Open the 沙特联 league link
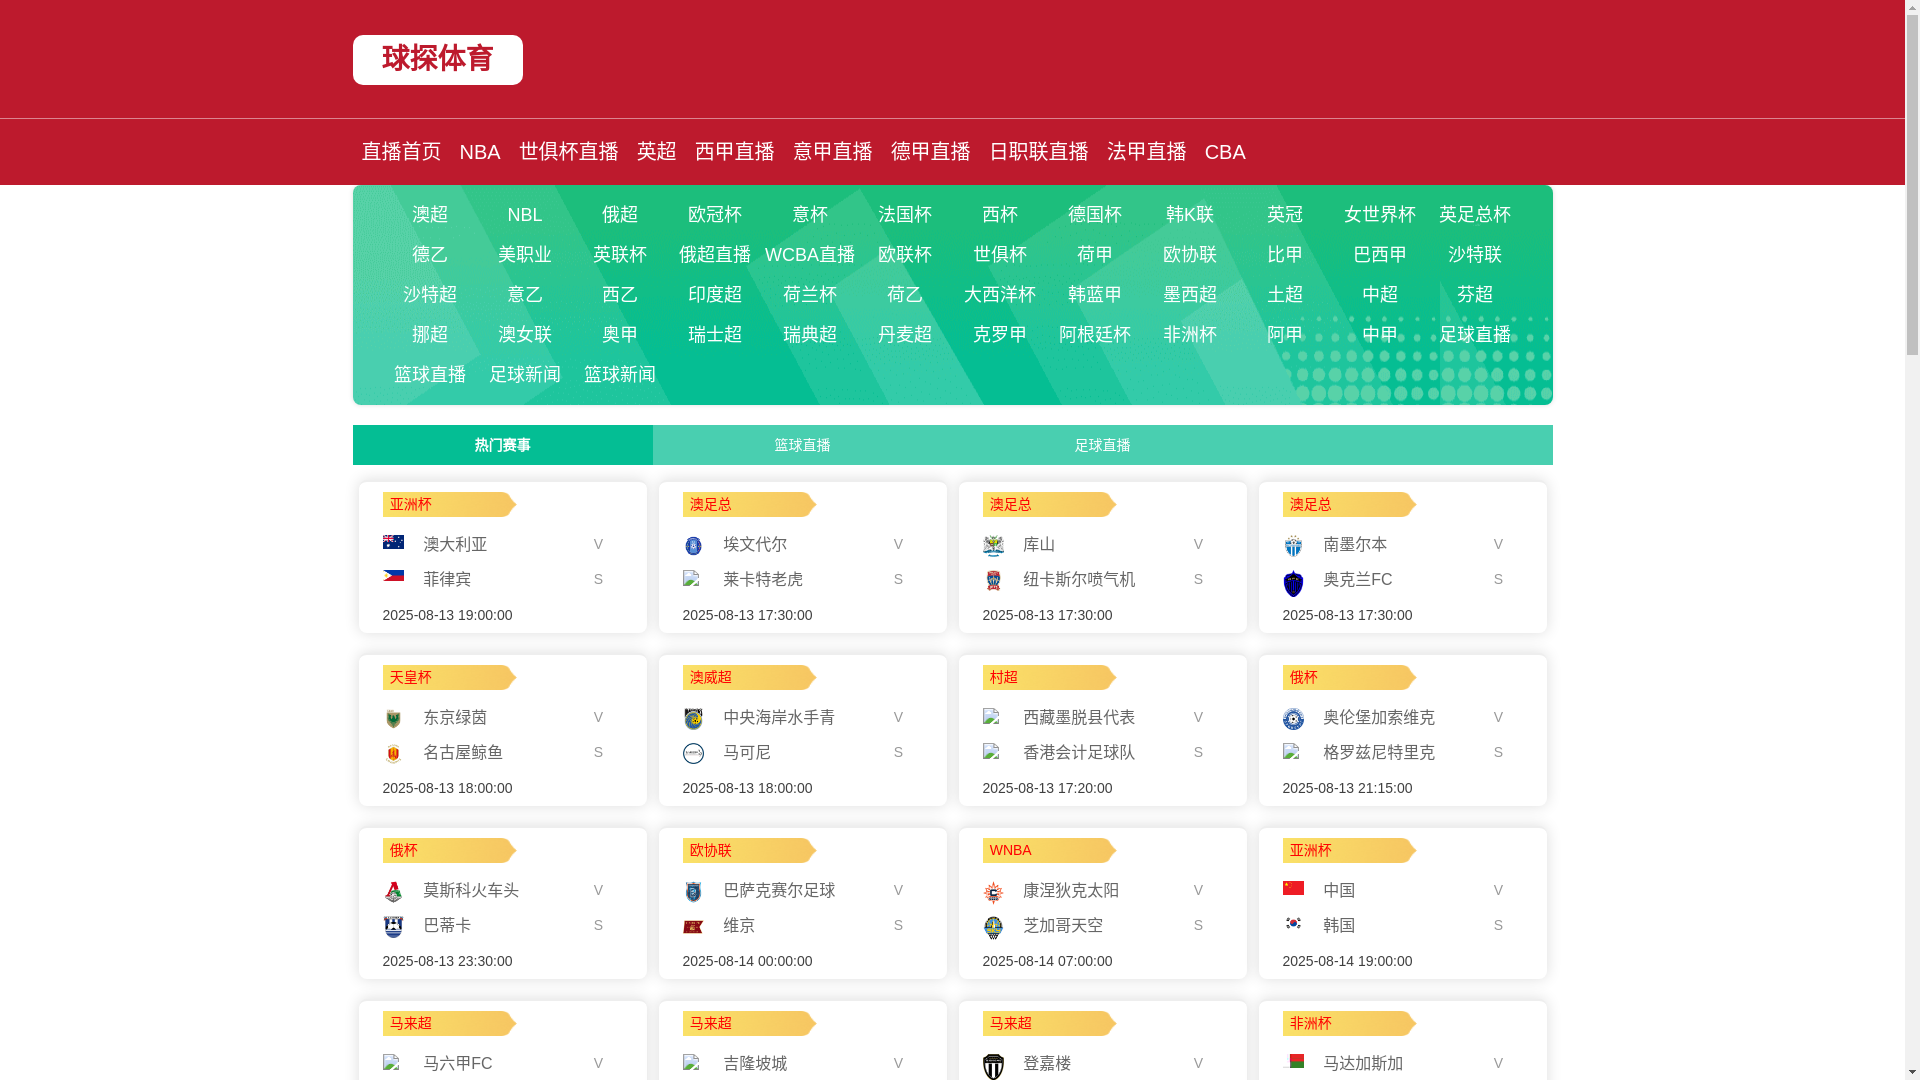Viewport: 1920px width, 1080px height. (1475, 254)
